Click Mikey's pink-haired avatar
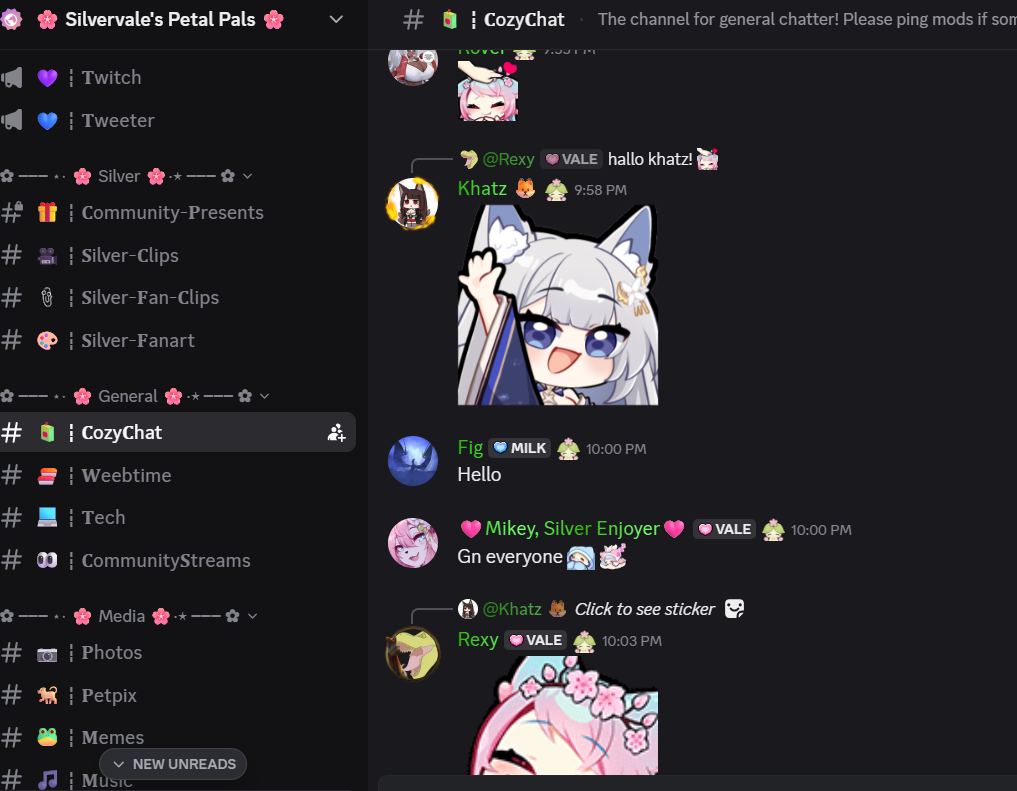 [413, 543]
